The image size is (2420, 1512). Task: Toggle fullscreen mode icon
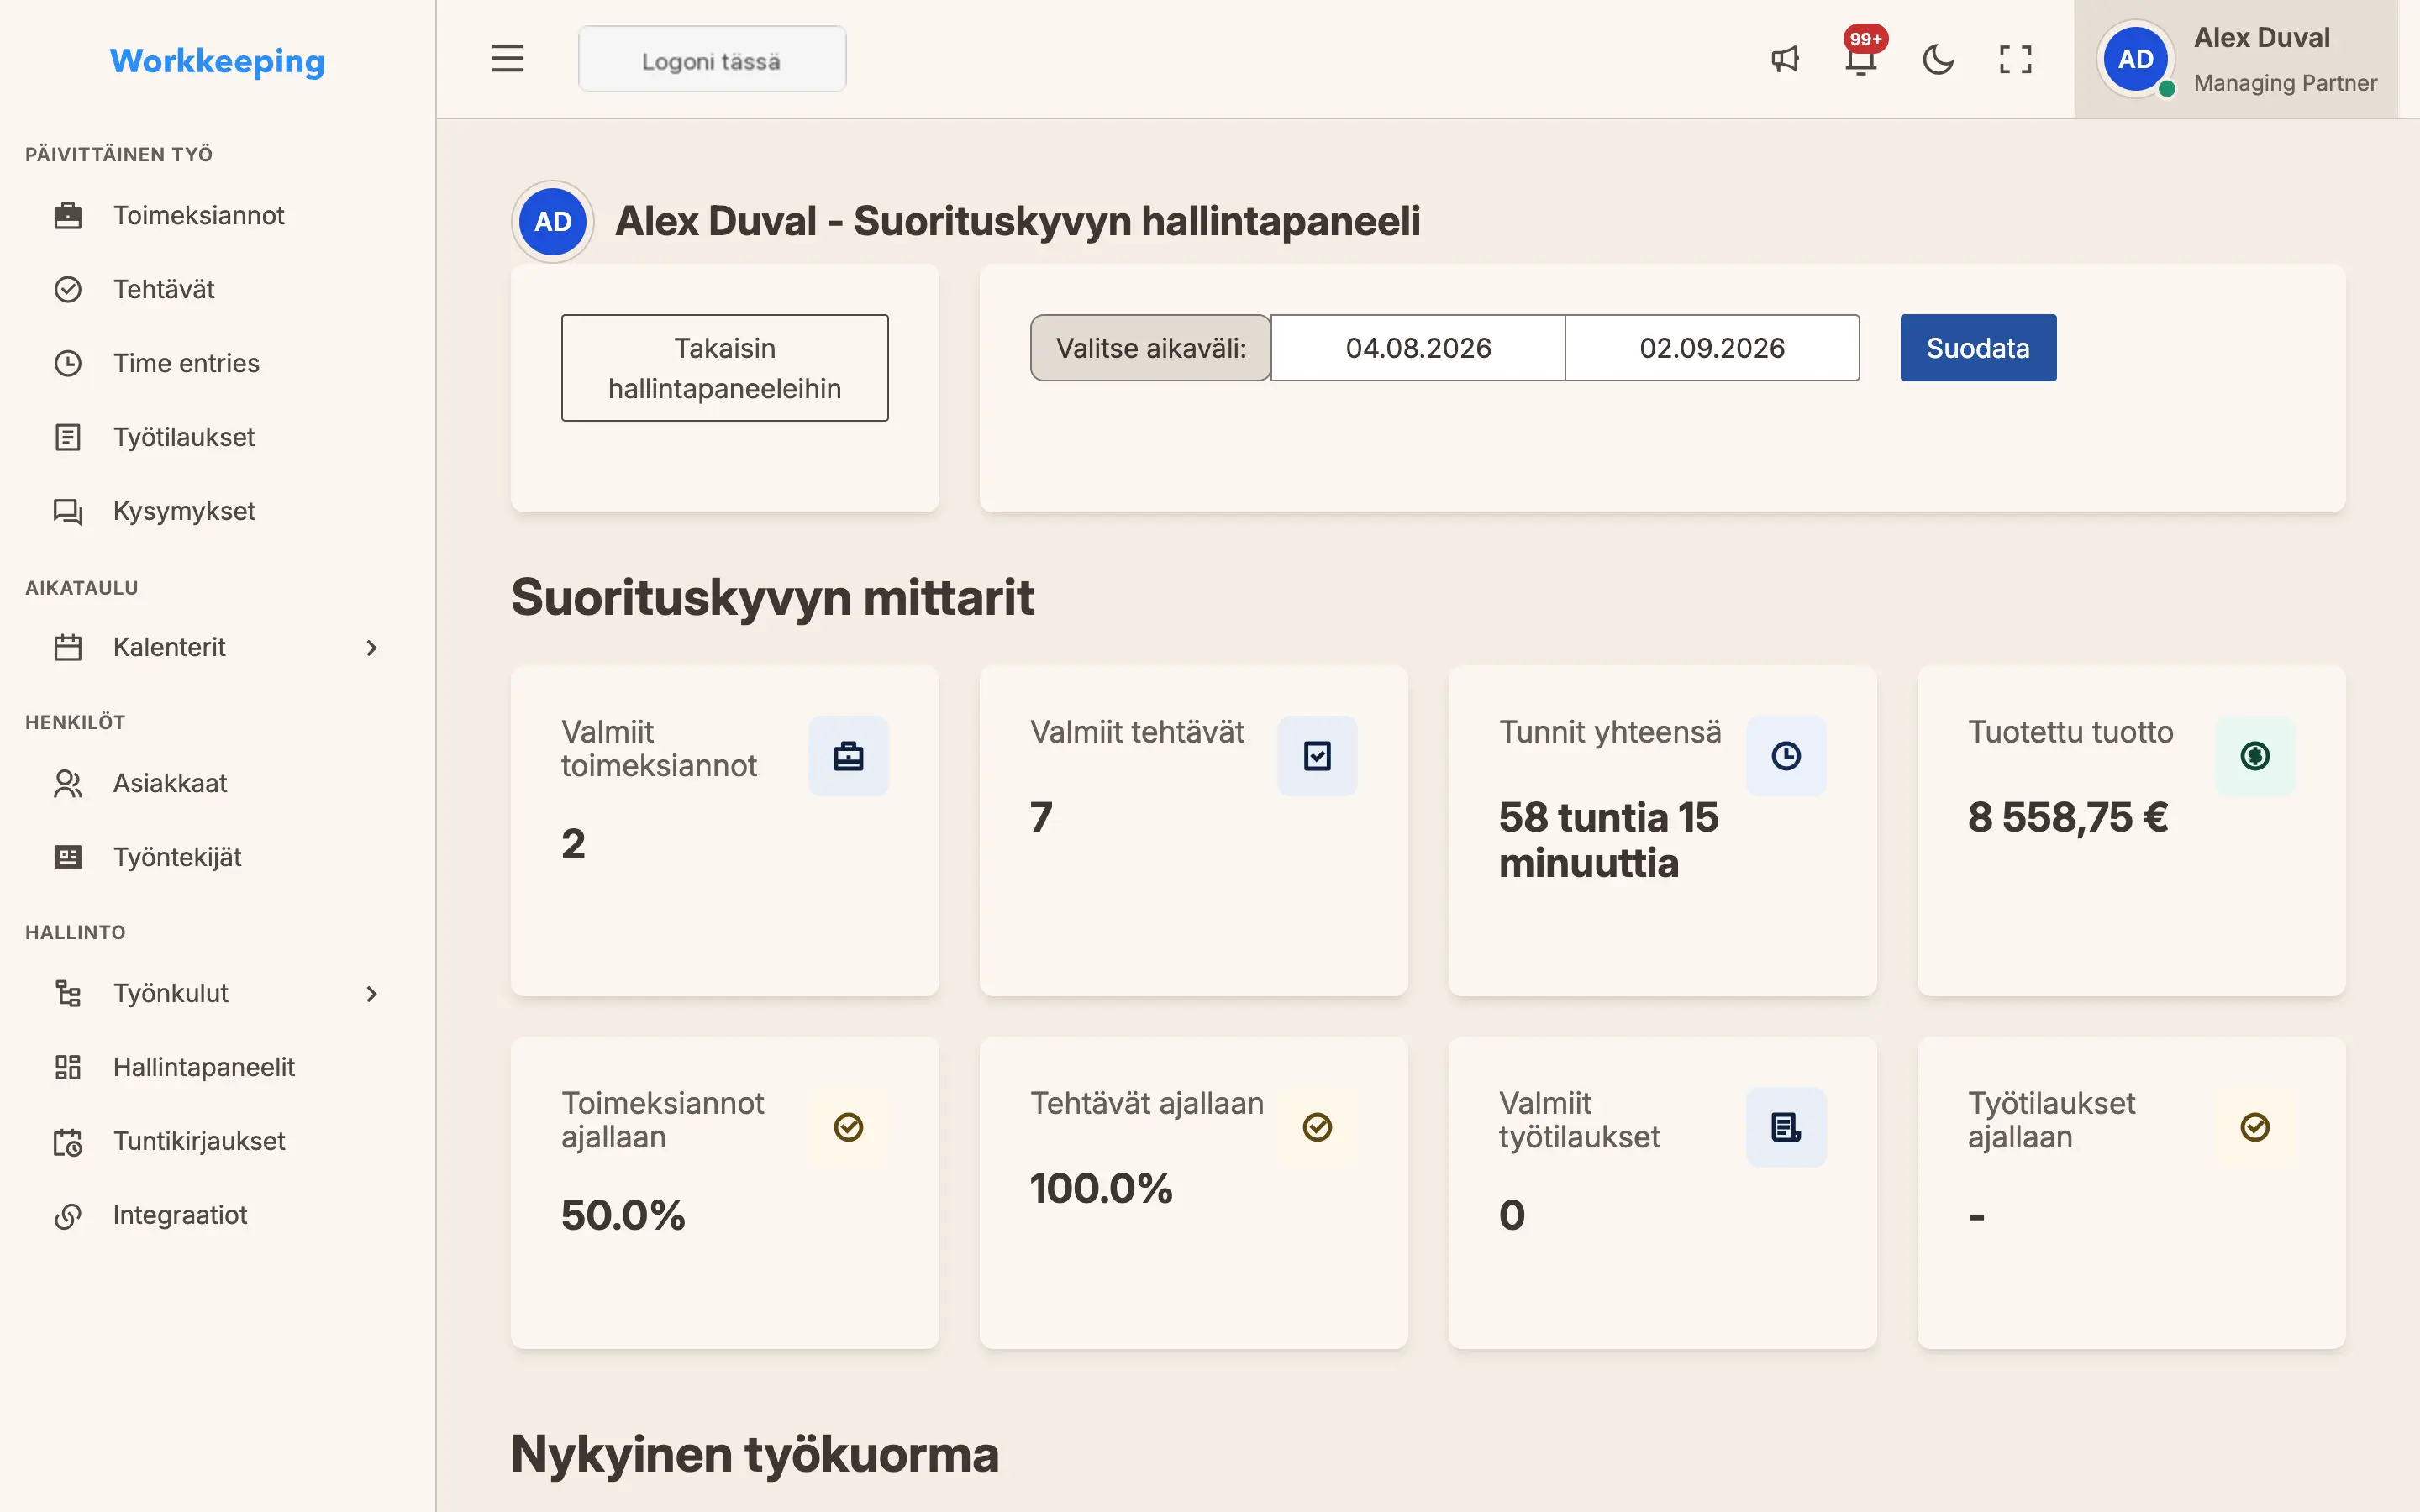click(x=2015, y=59)
